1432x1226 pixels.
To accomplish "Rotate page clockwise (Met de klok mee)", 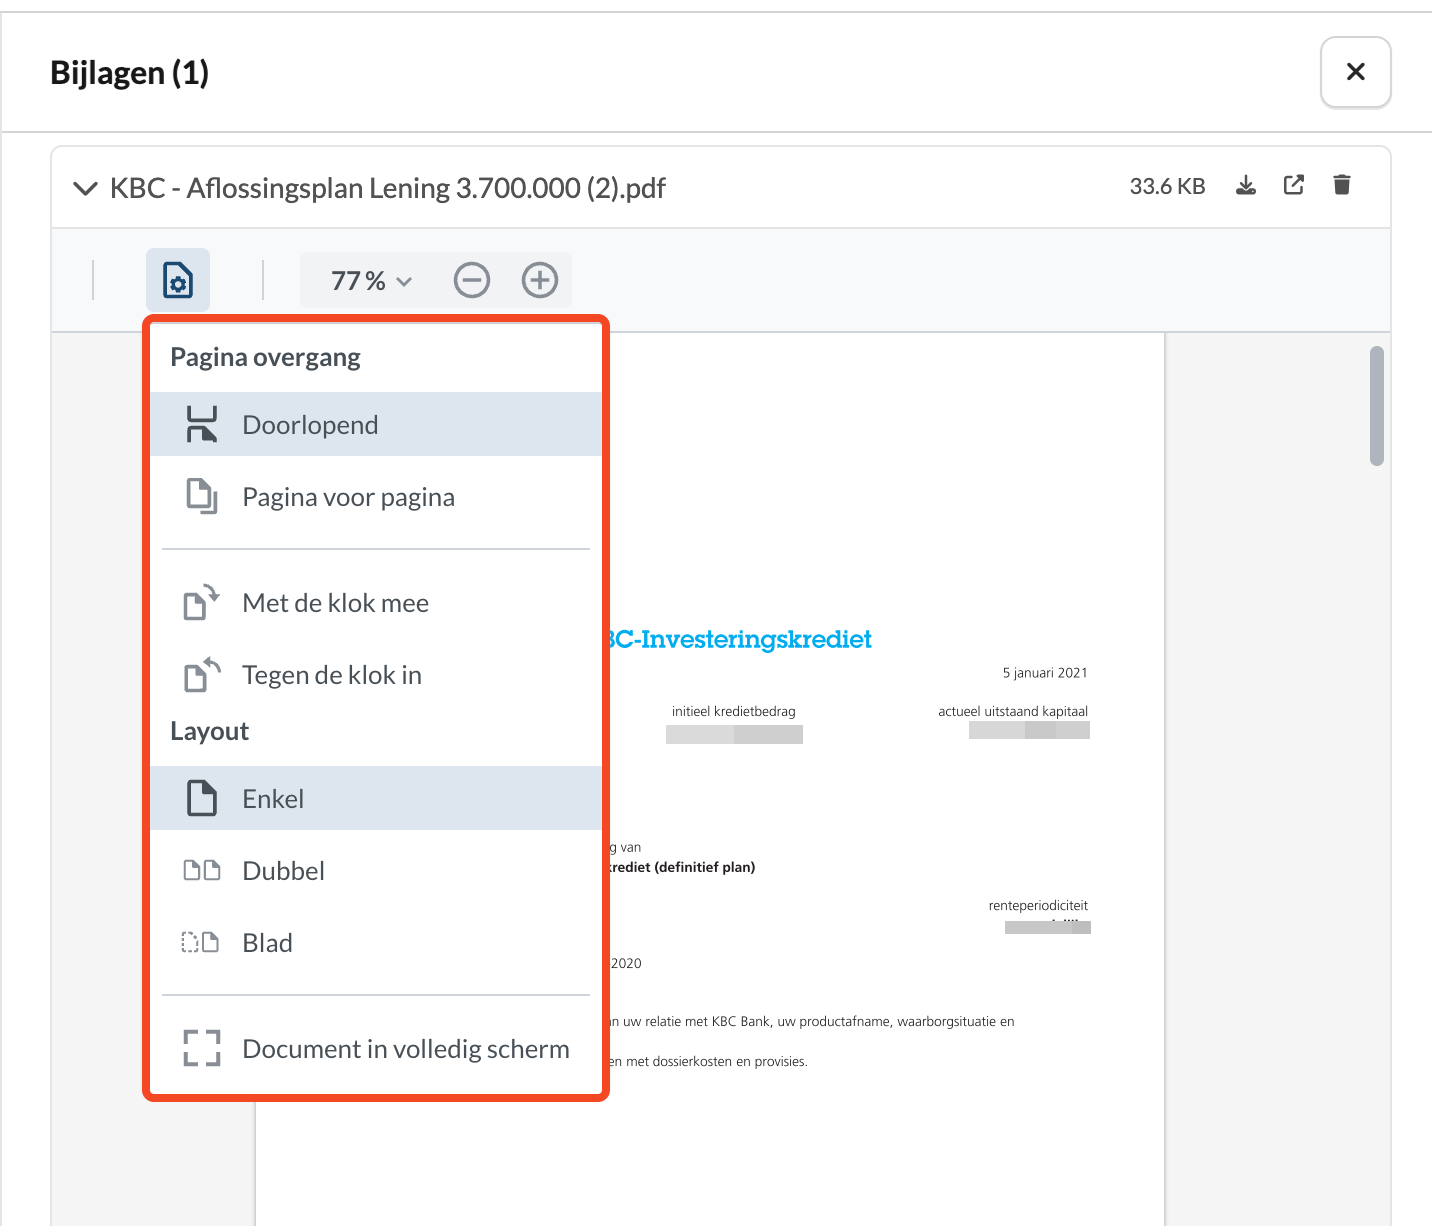I will 336,603.
